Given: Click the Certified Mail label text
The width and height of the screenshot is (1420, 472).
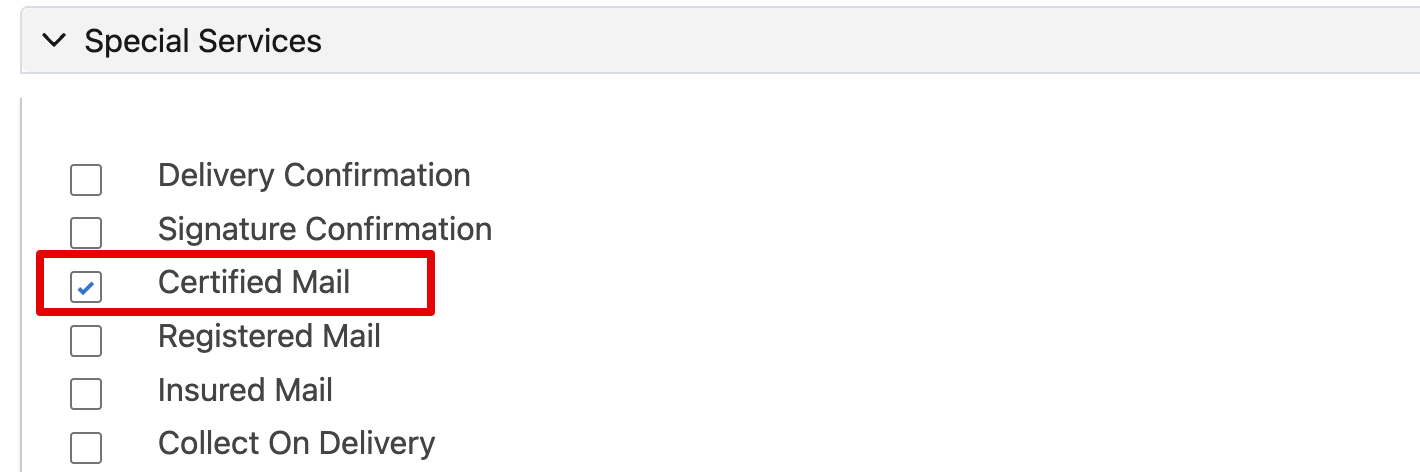Looking at the screenshot, I should [x=254, y=282].
